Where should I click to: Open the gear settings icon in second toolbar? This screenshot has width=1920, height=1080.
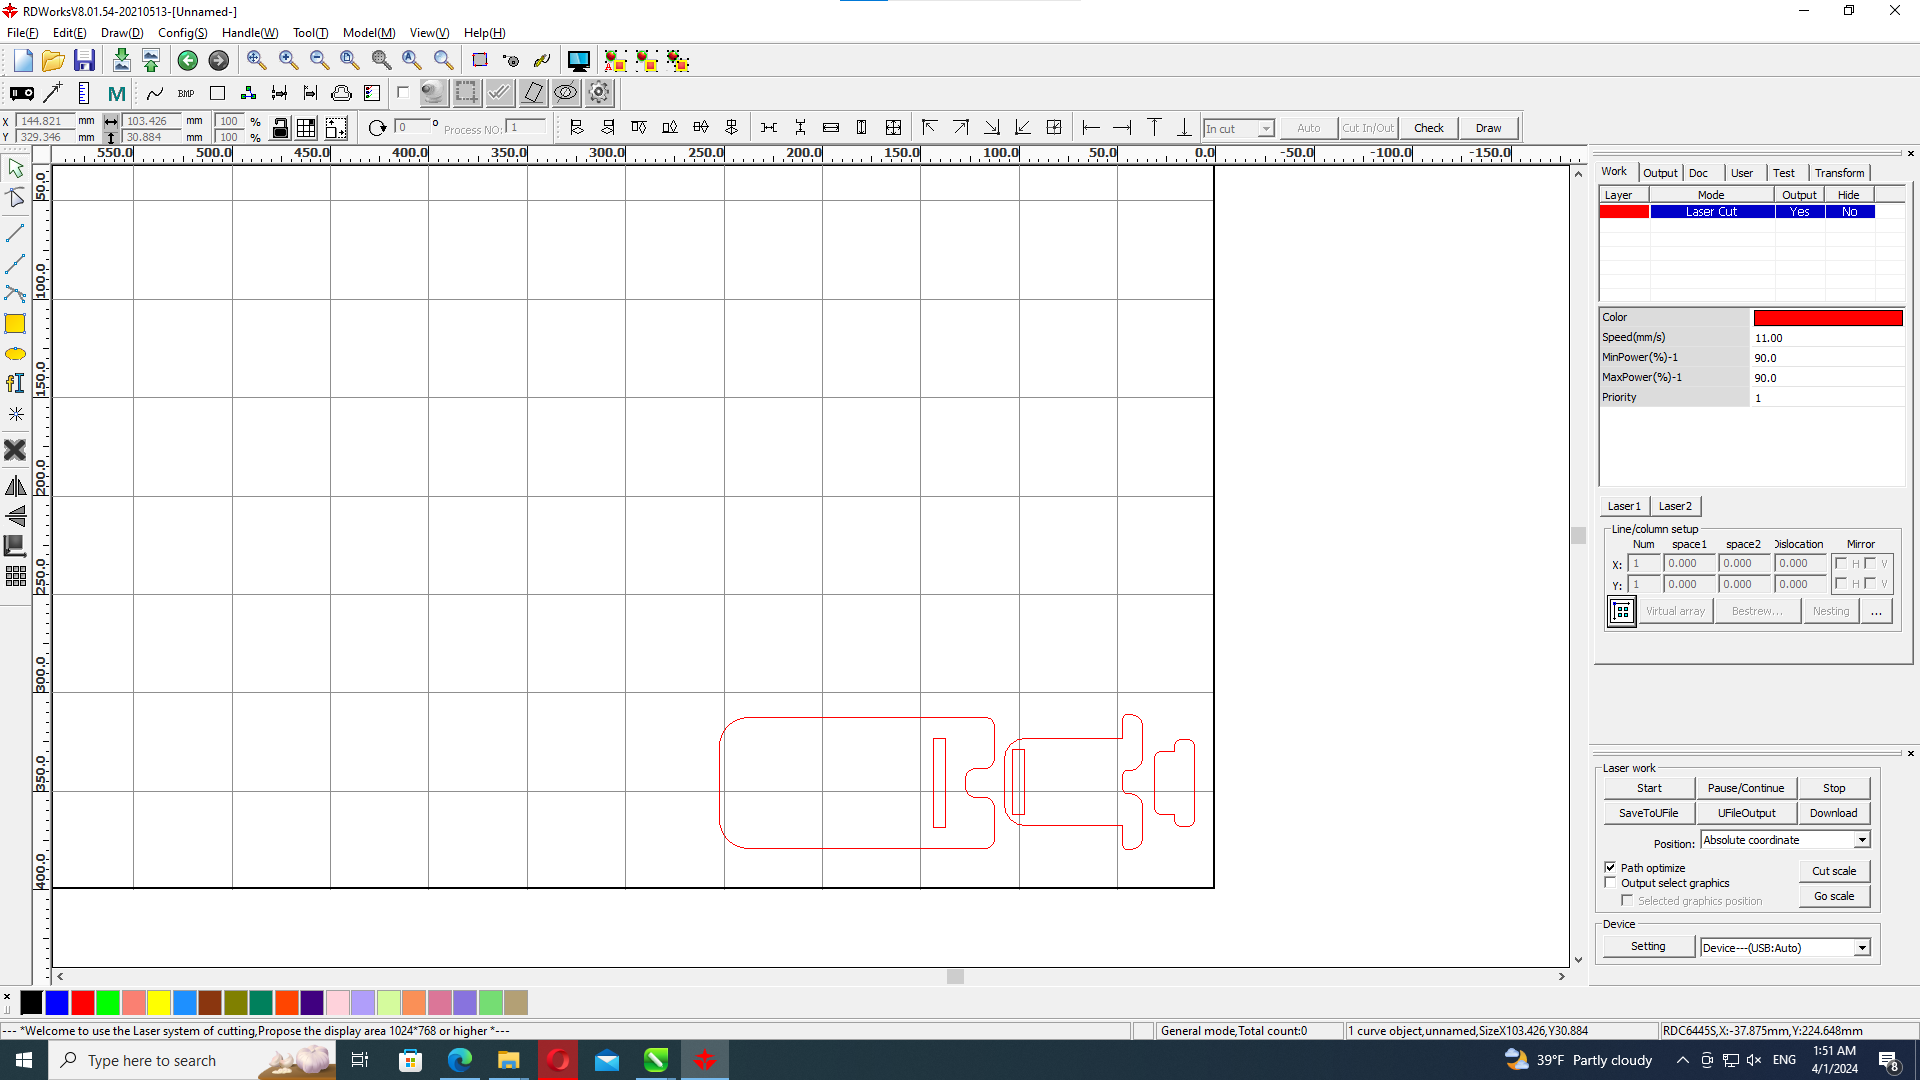599,93
